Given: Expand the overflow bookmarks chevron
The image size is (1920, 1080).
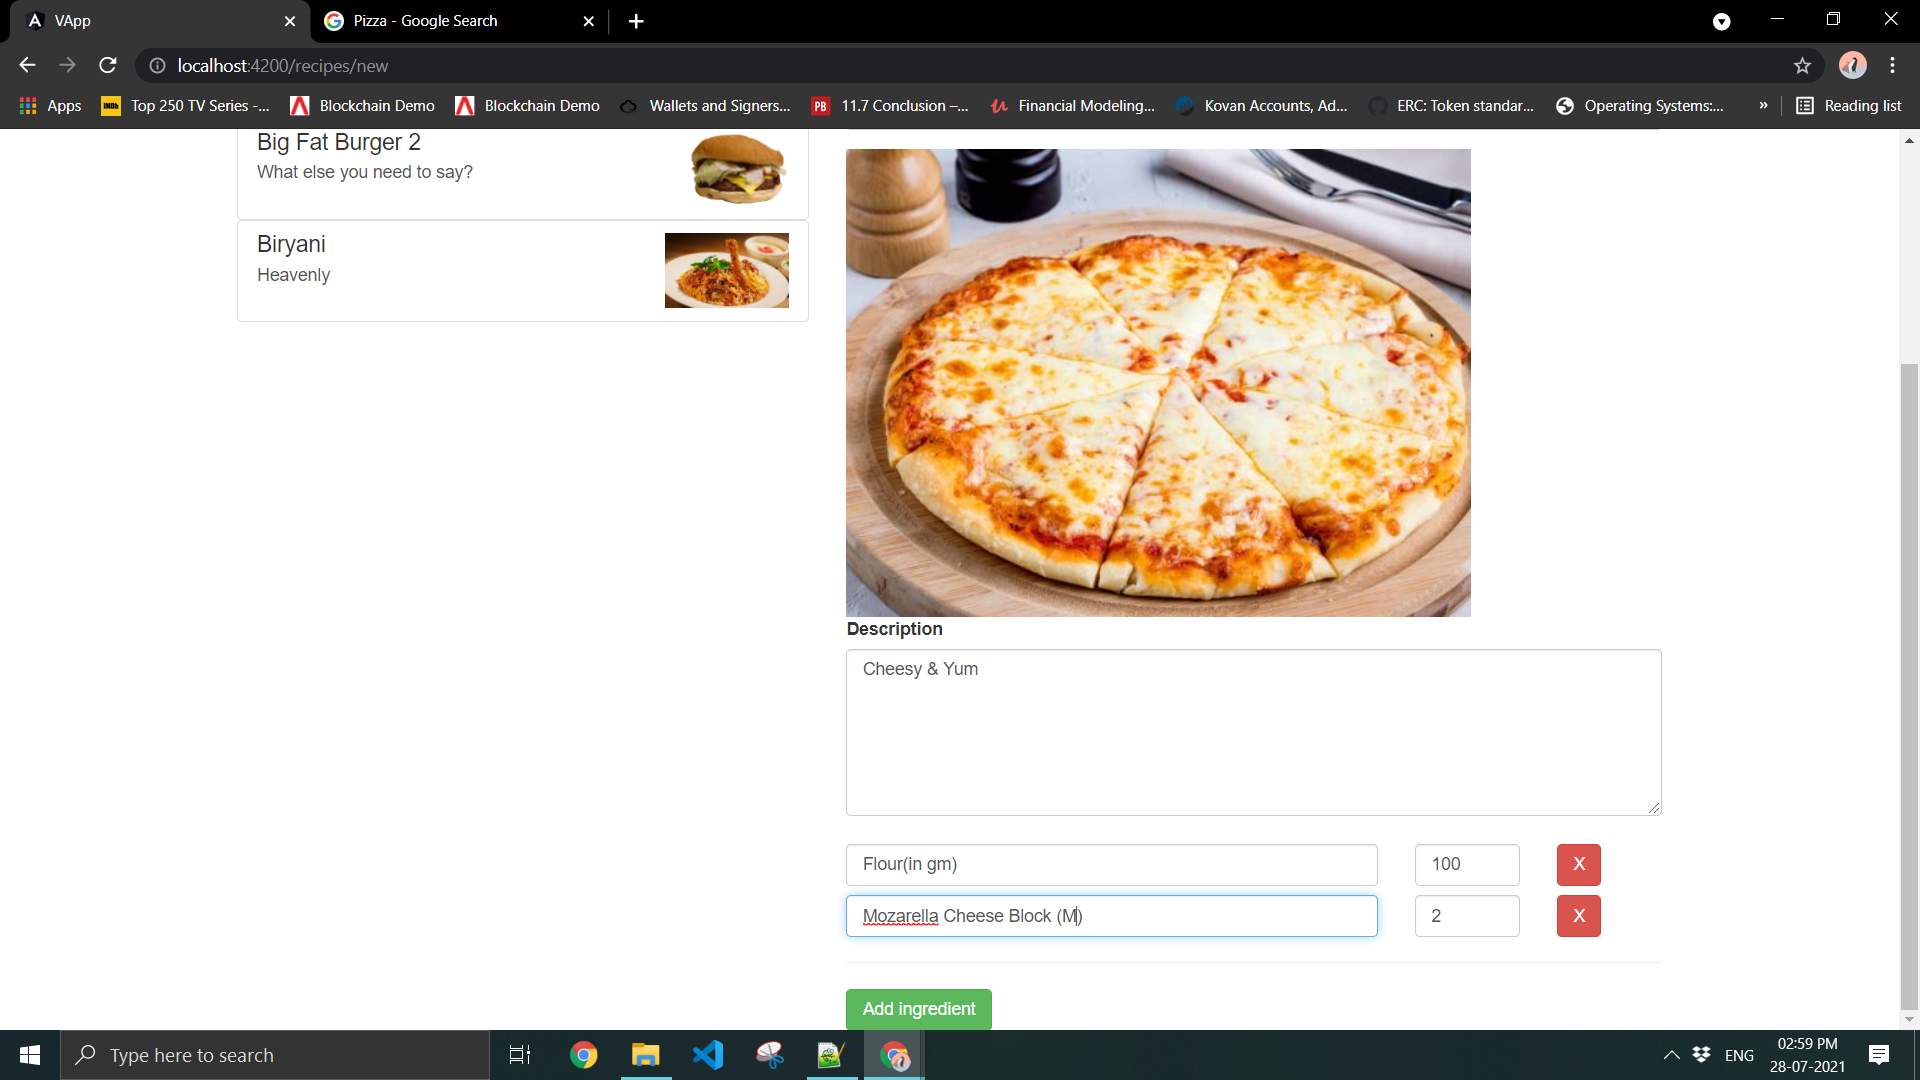Looking at the screenshot, I should (1763, 105).
